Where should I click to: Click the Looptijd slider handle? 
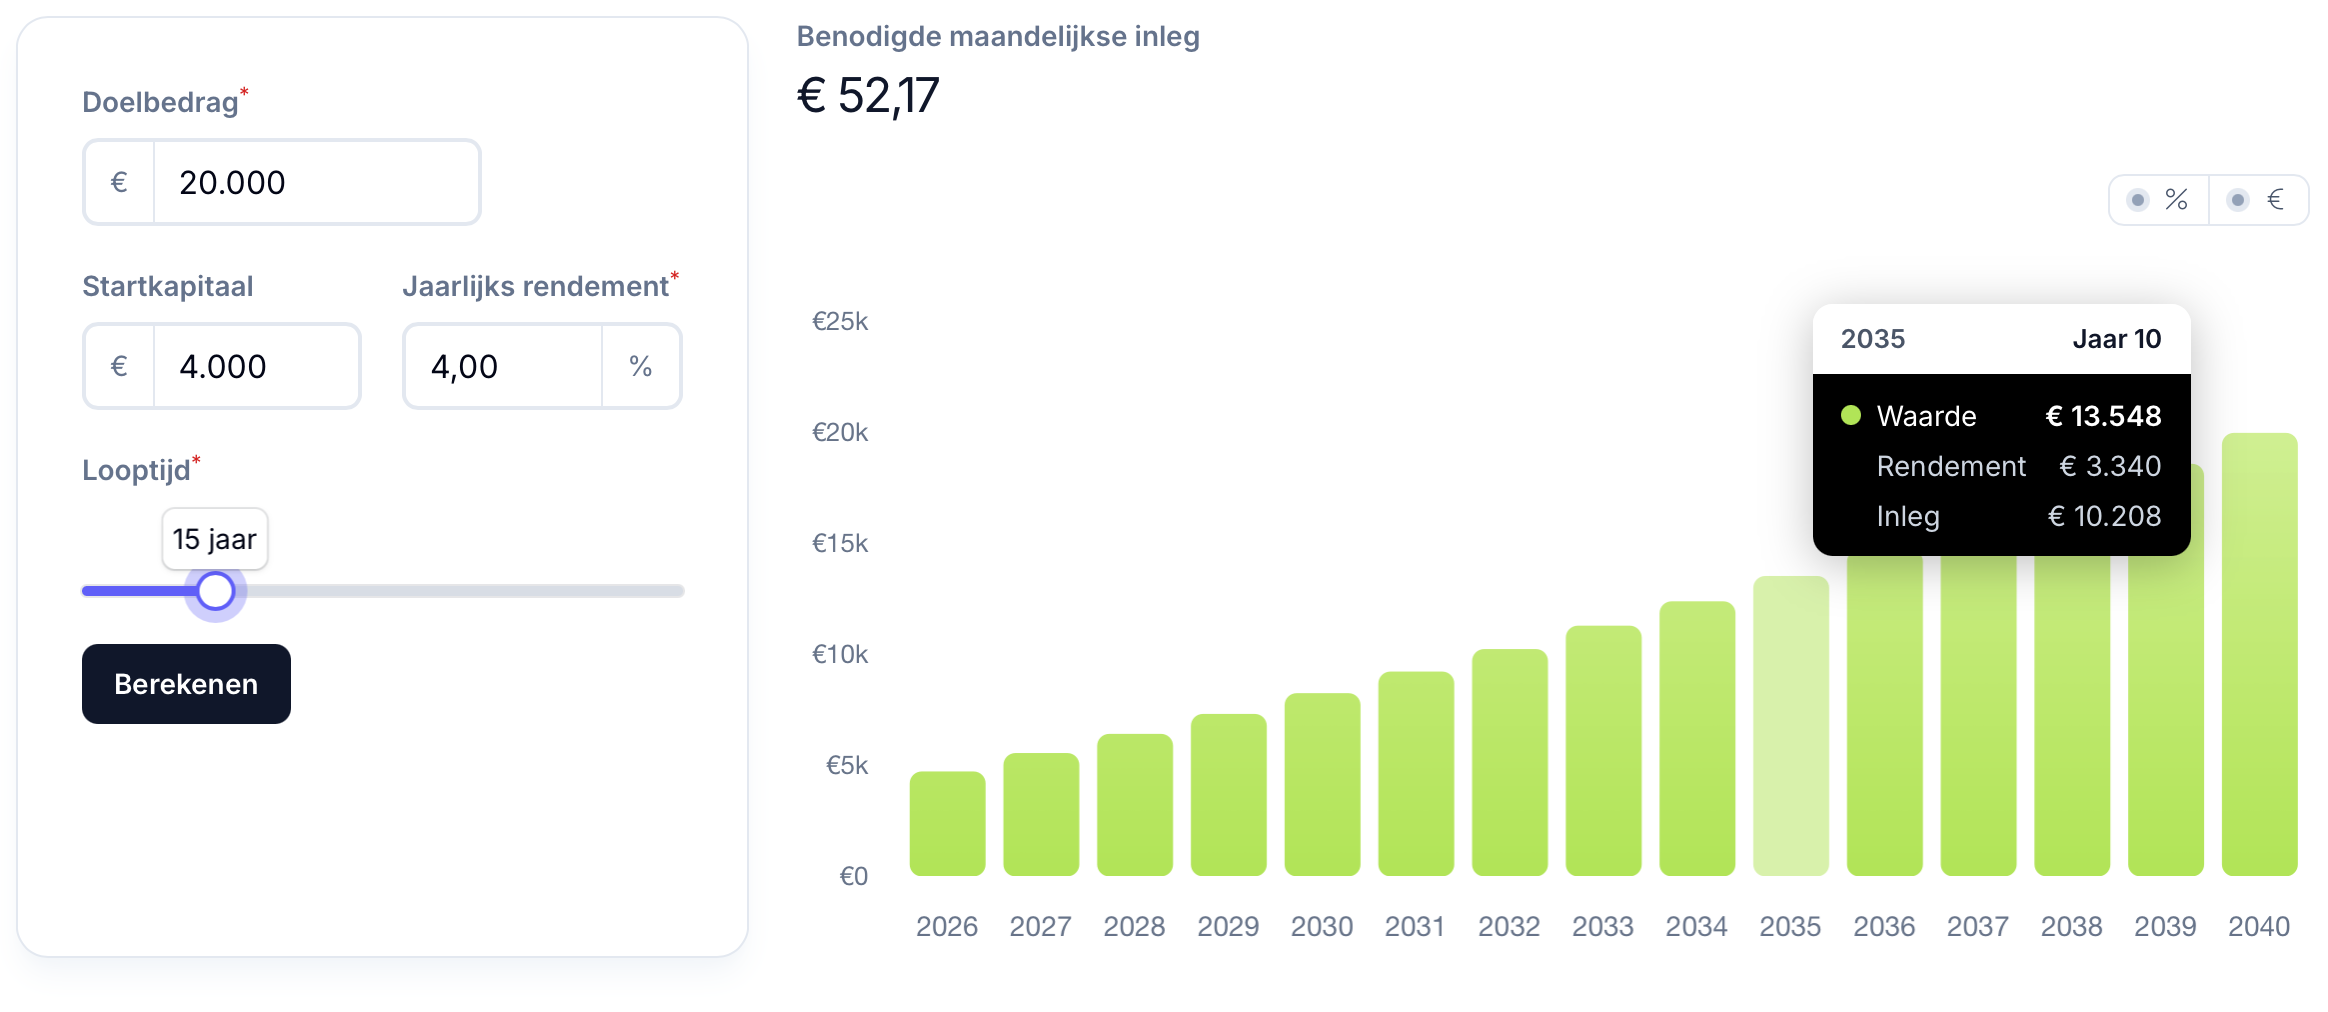(215, 591)
